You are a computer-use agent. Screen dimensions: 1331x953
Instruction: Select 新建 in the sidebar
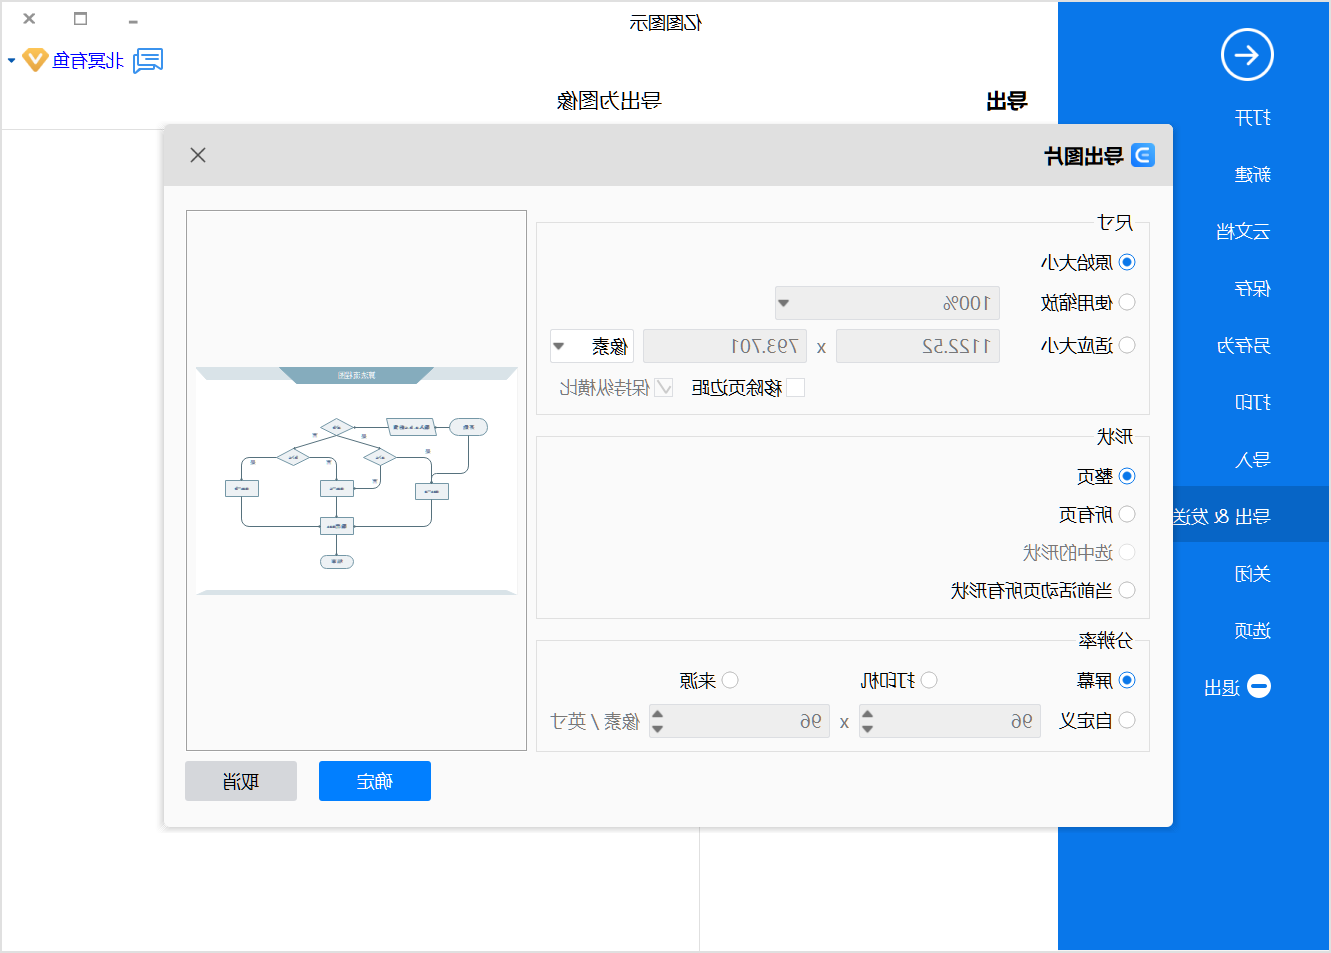(x=1252, y=175)
